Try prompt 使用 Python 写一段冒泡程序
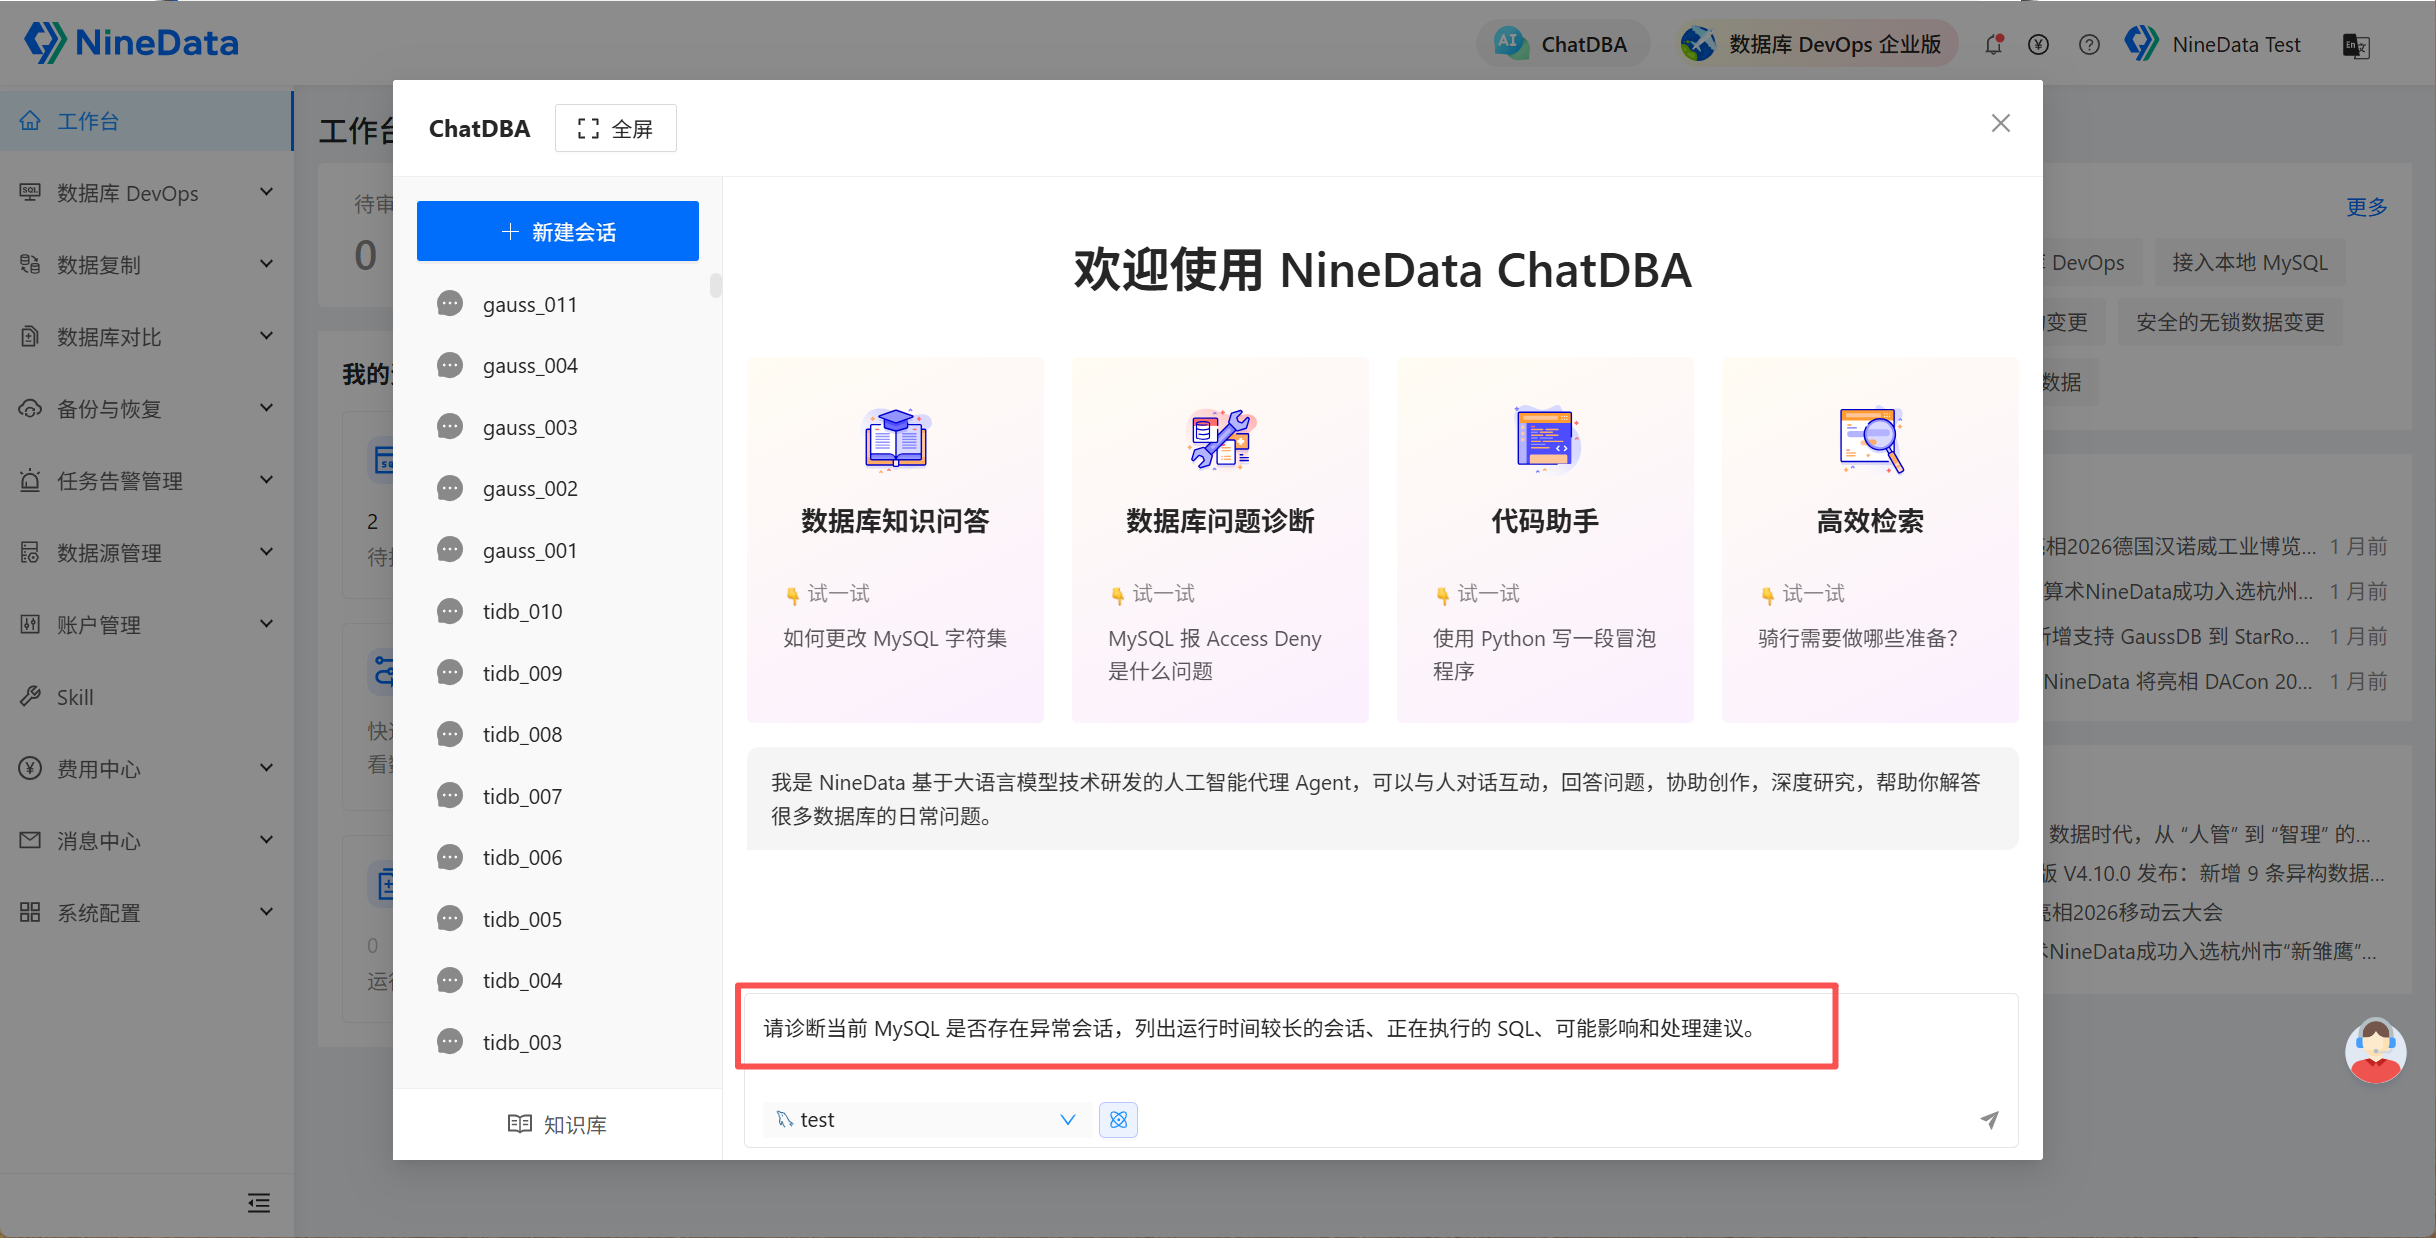 1545,655
